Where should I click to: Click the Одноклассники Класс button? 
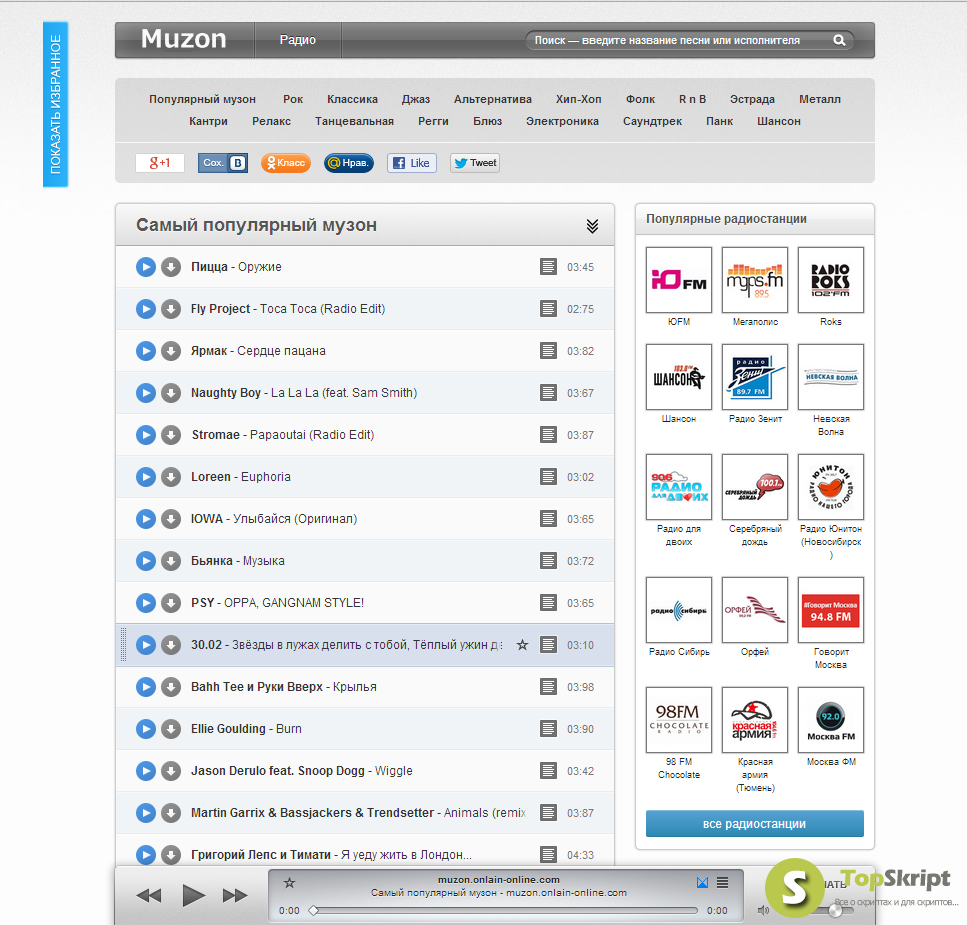[286, 163]
